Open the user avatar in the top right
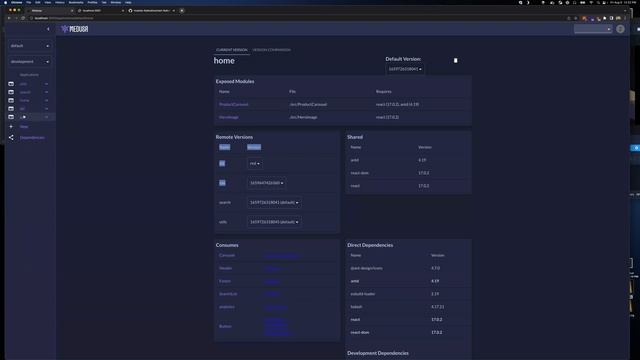 coord(620,29)
